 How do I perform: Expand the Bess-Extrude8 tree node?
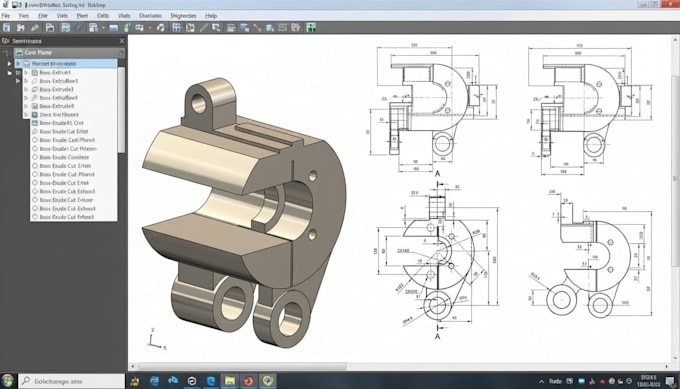point(26,106)
